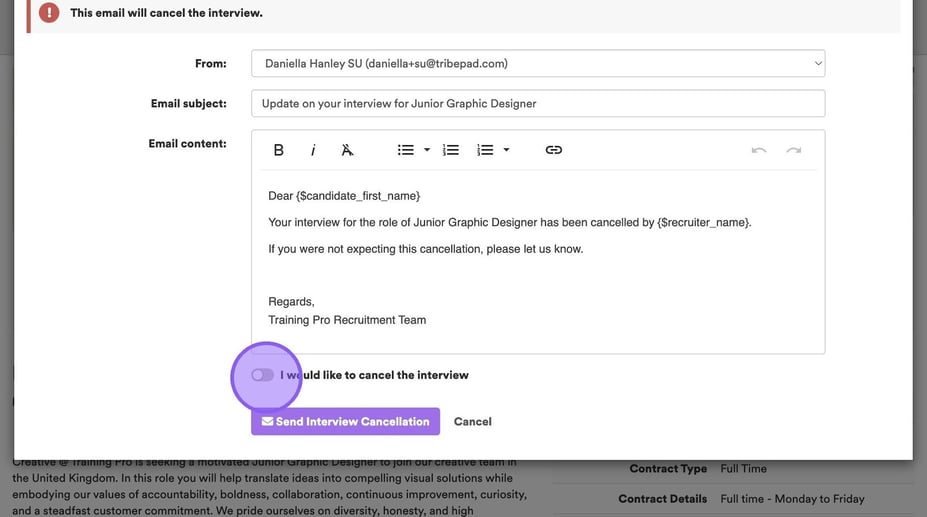Place cursor on 'Training Pro Recruitment Team' signature
Image resolution: width=927 pixels, height=517 pixels.
click(347, 320)
